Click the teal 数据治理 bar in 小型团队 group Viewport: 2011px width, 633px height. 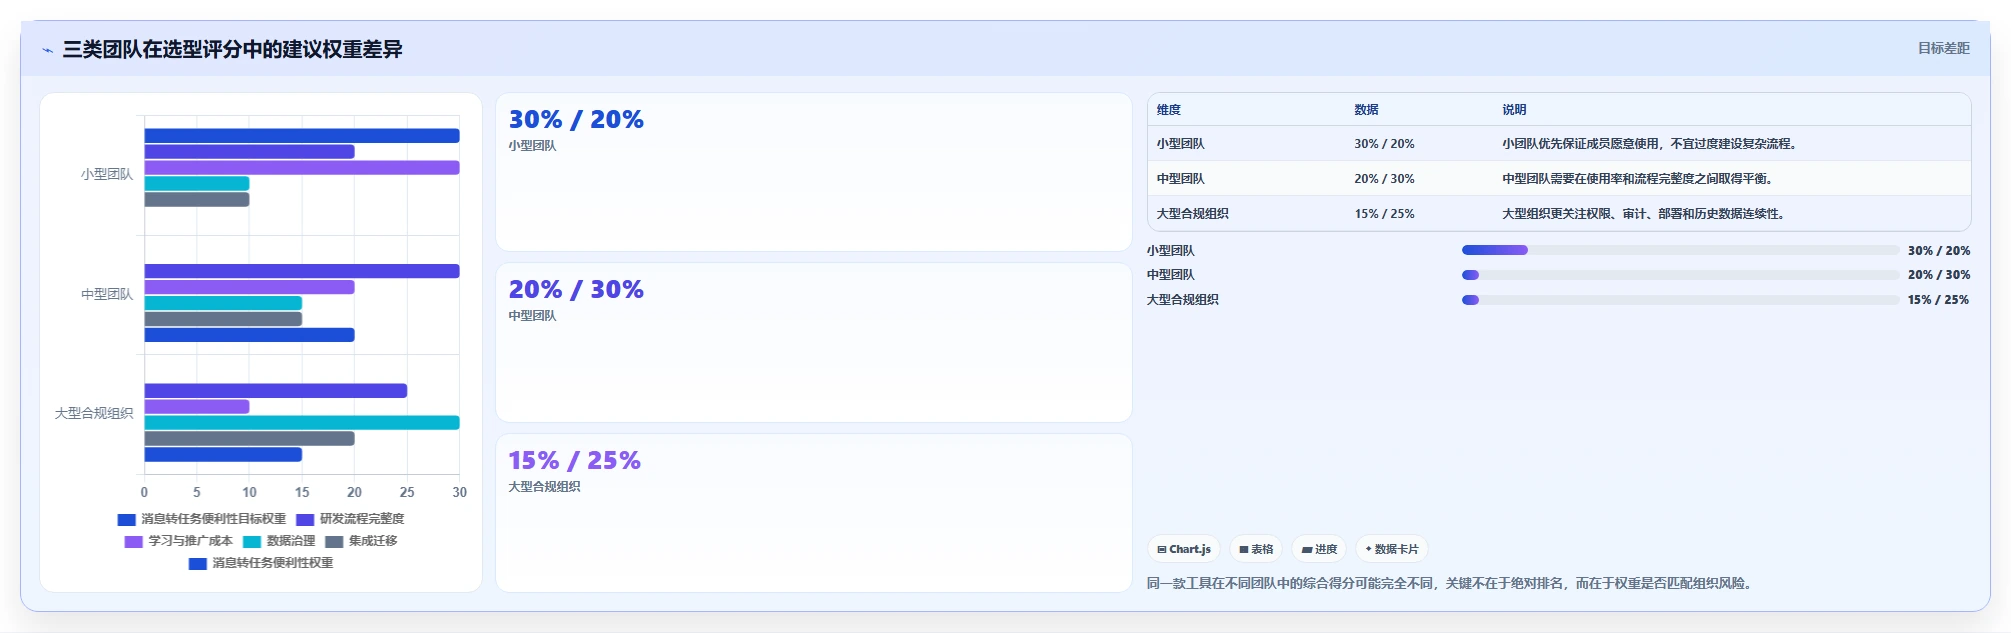(197, 184)
